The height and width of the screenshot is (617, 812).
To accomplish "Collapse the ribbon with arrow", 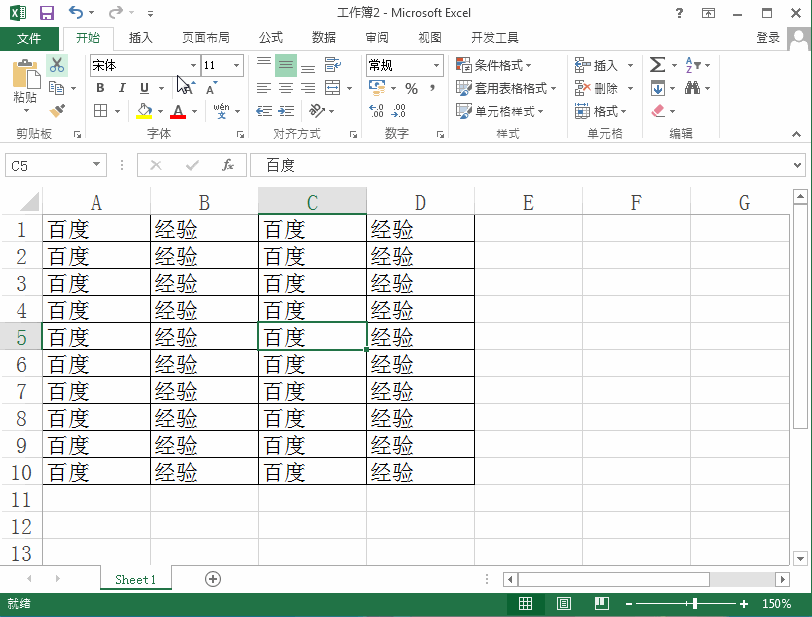I will [x=796, y=134].
